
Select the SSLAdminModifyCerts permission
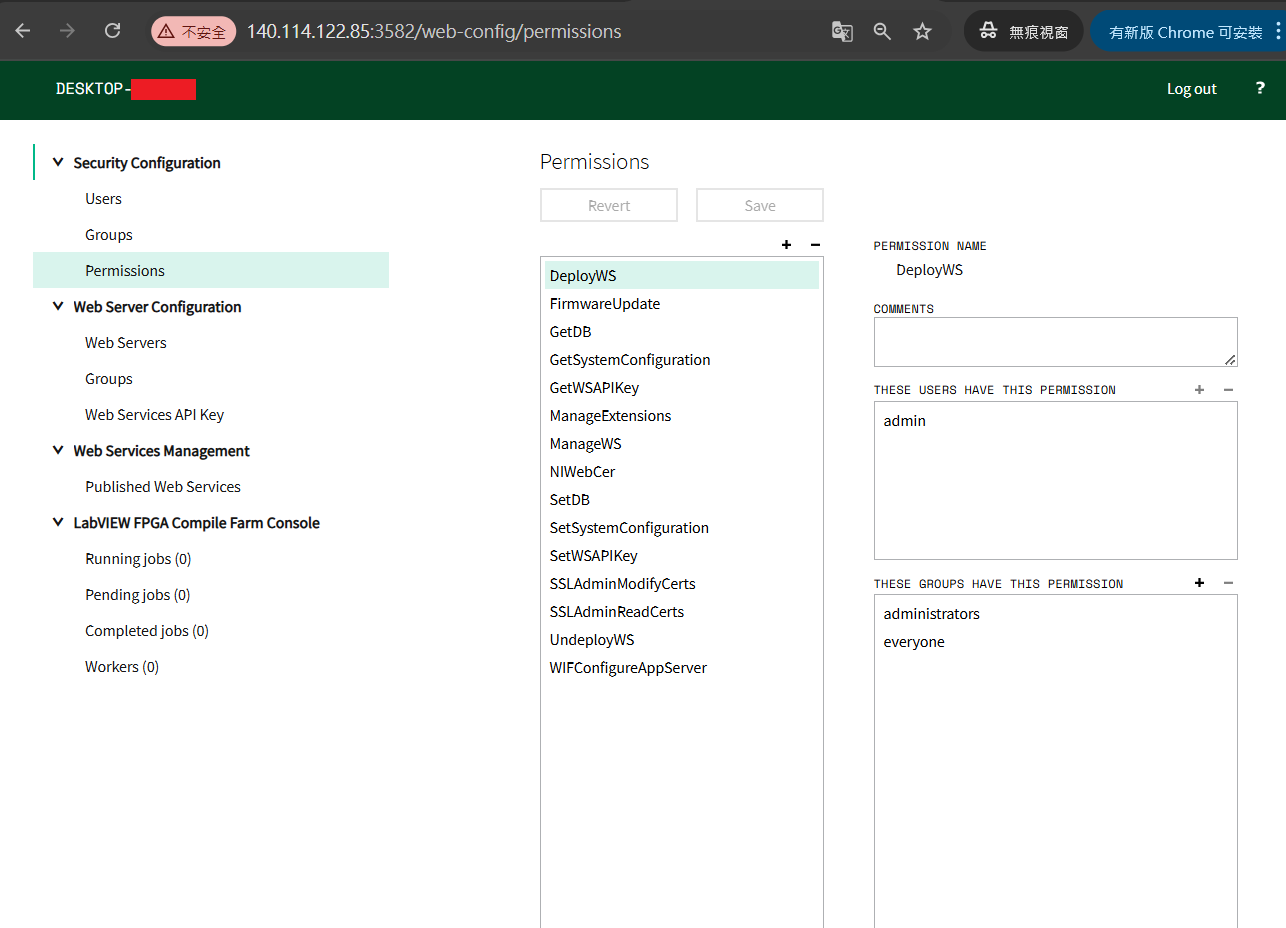click(x=682, y=584)
